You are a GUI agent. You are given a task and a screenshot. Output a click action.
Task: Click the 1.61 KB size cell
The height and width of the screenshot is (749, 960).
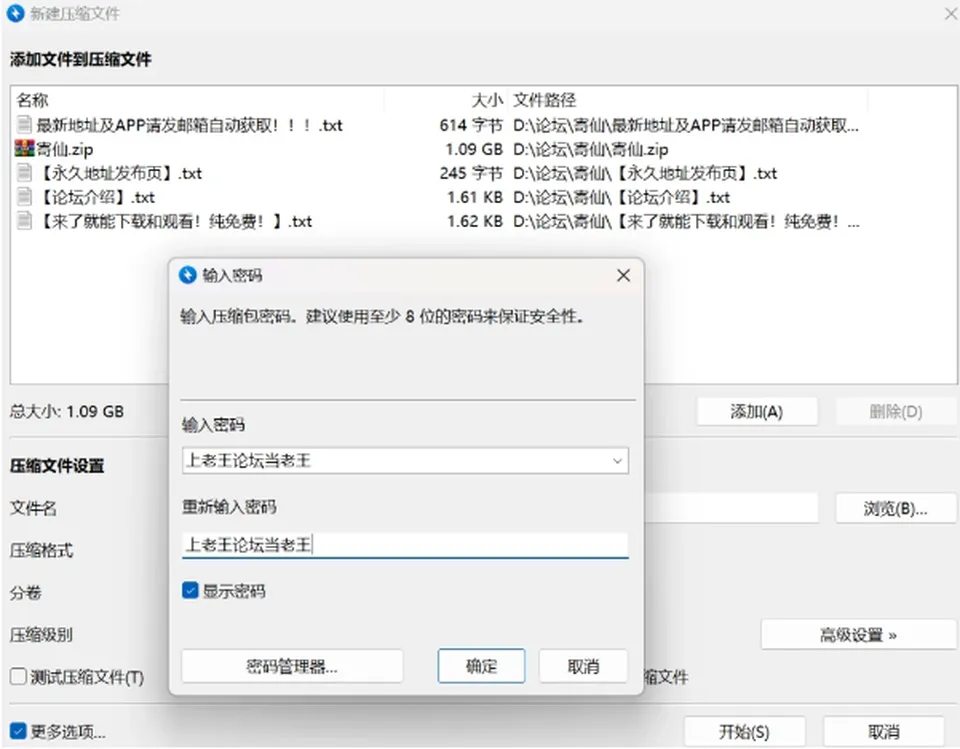tap(474, 197)
